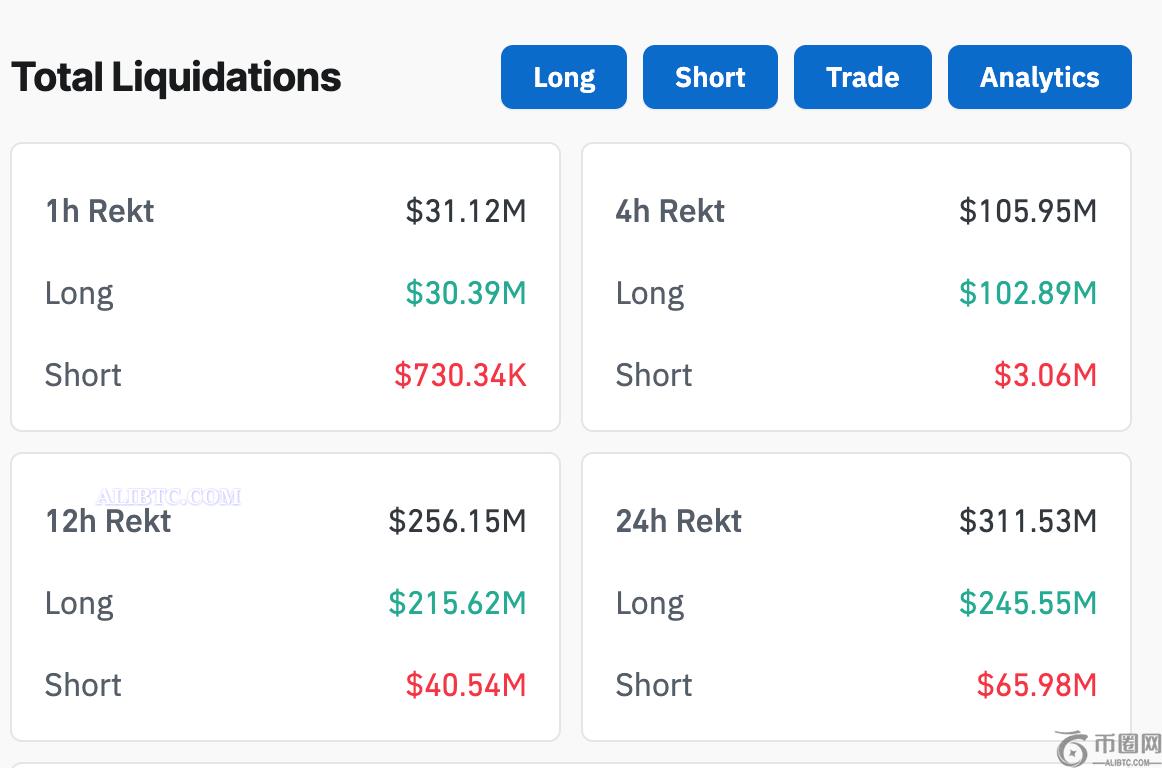Select the 1h short value $730.34K
Screen dimensions: 1162x768
coord(460,375)
